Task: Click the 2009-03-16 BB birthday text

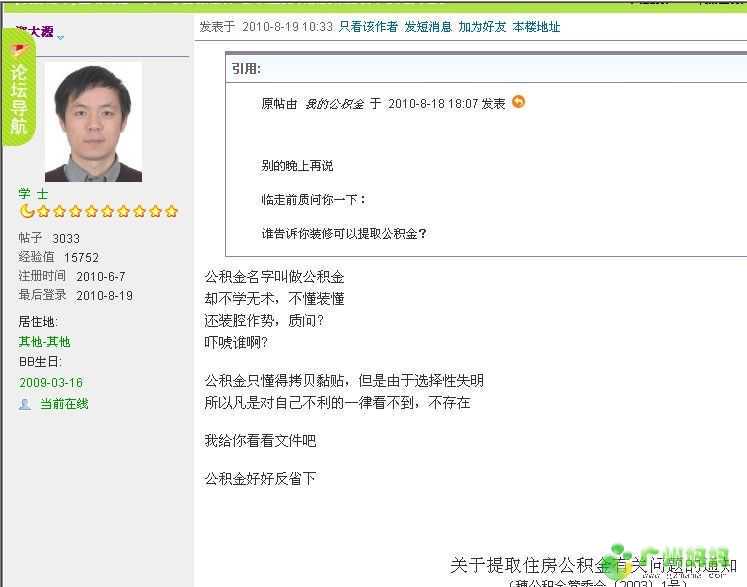Action: pos(50,383)
